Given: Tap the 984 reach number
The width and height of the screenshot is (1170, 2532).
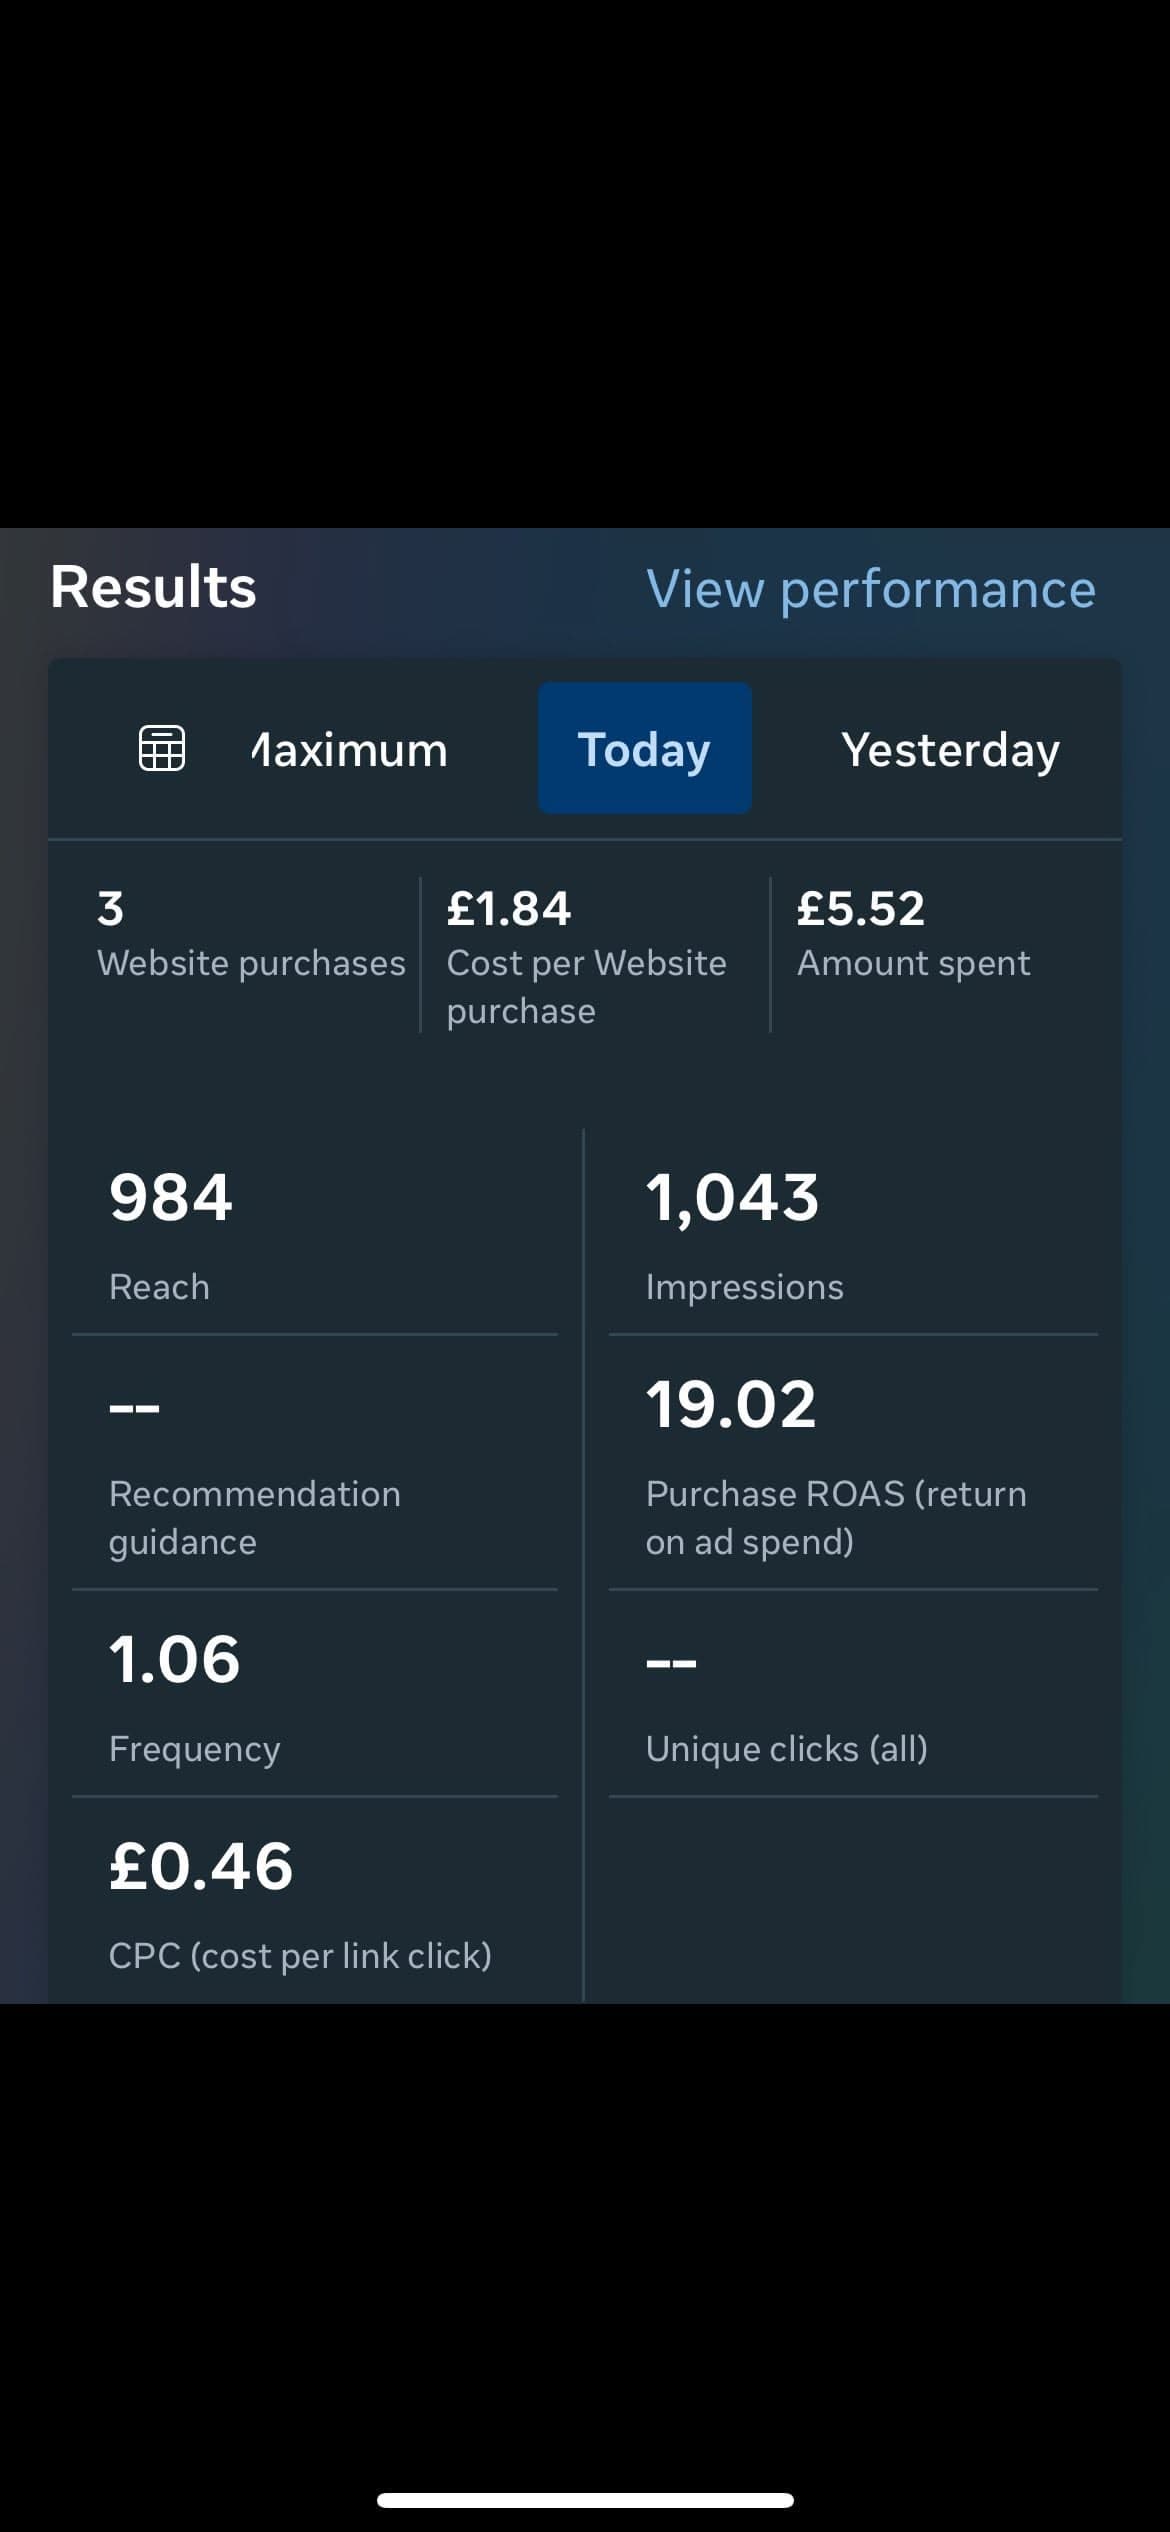Looking at the screenshot, I should coord(171,1197).
